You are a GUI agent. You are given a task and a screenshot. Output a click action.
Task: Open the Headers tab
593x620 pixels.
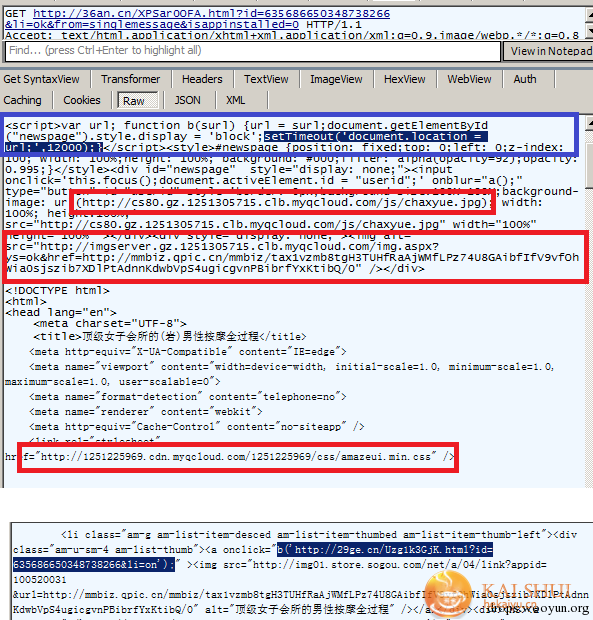(x=202, y=79)
